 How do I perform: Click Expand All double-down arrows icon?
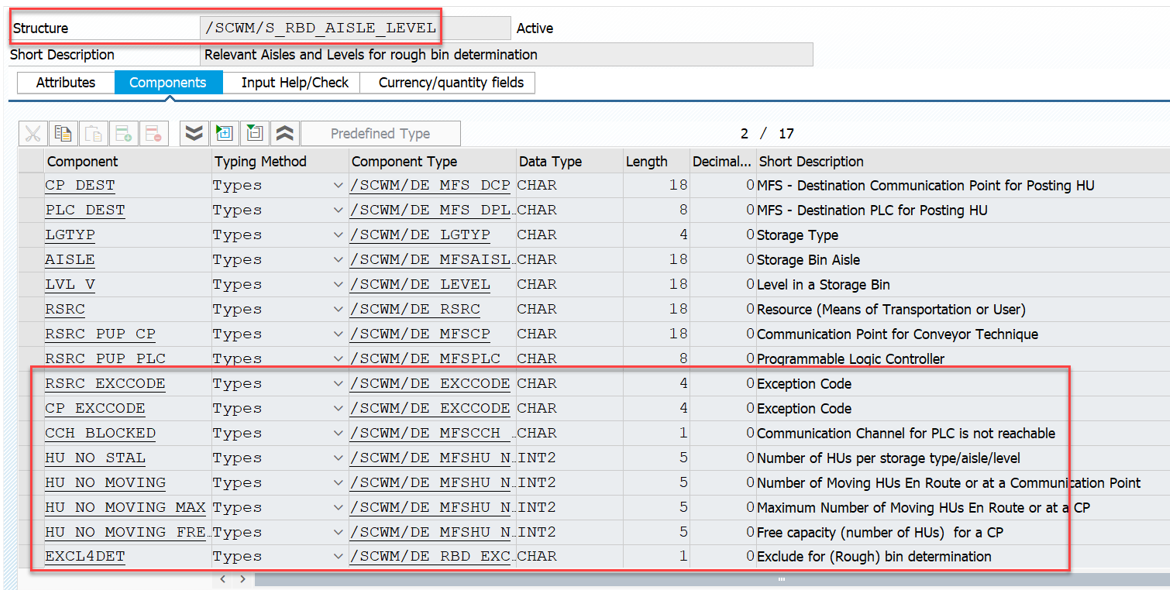coord(194,134)
